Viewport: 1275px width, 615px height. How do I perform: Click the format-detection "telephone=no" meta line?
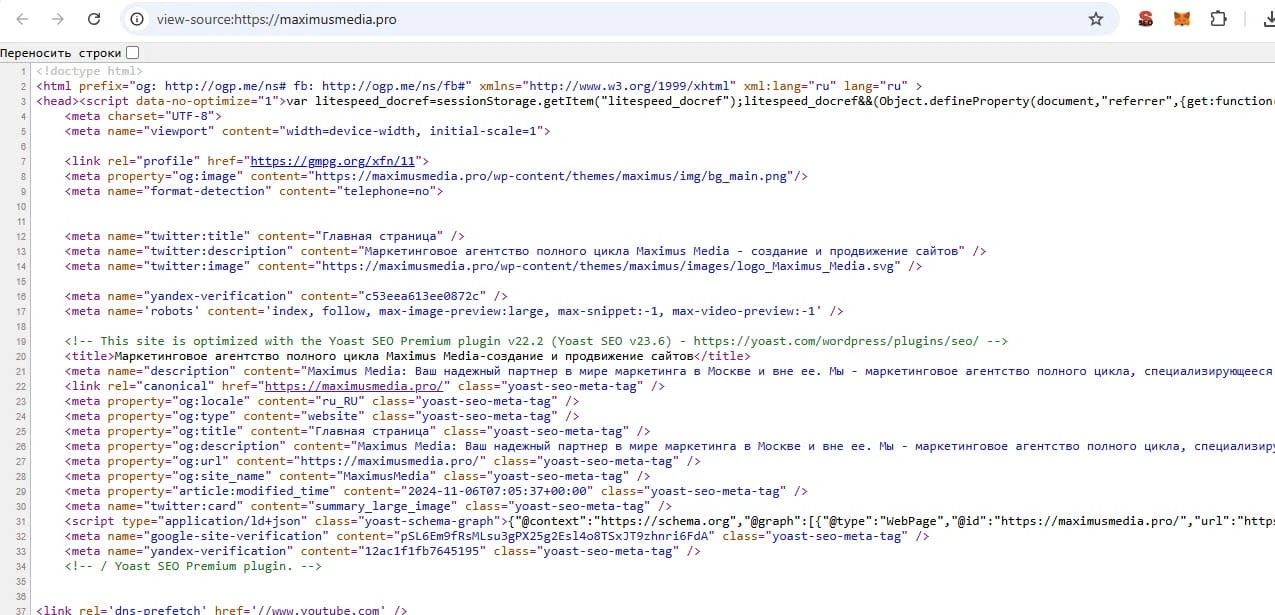(253, 191)
